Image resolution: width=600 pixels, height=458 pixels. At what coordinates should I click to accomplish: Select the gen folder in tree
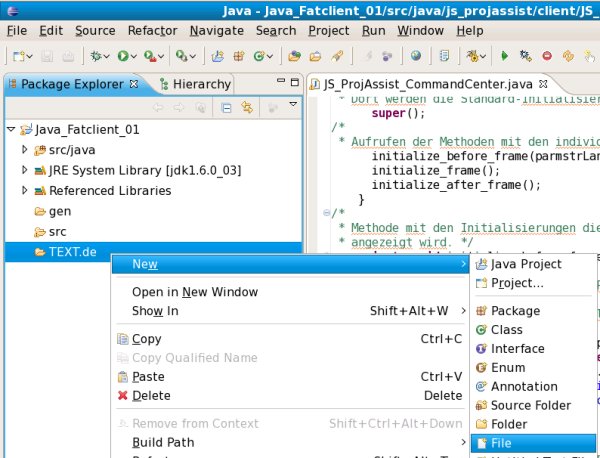pyautogui.click(x=59, y=211)
